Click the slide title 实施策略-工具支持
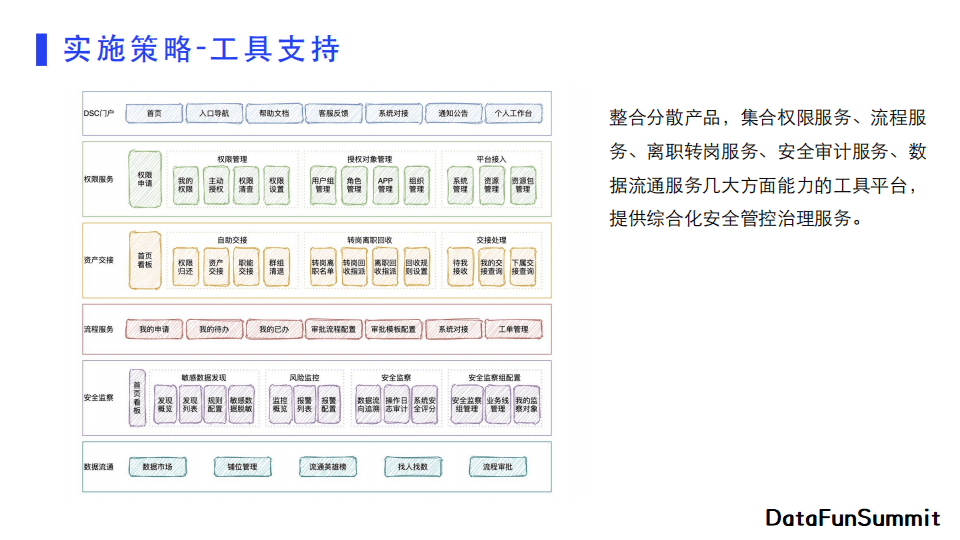Image resolution: width=960 pixels, height=540 pixels. coord(201,49)
